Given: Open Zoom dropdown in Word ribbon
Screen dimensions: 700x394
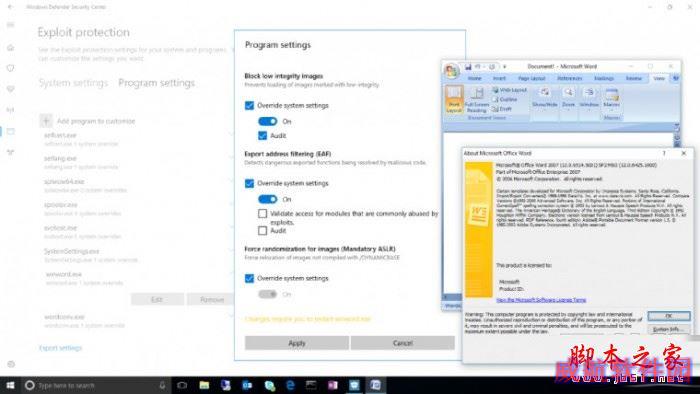Looking at the screenshot, I should coord(568,99).
